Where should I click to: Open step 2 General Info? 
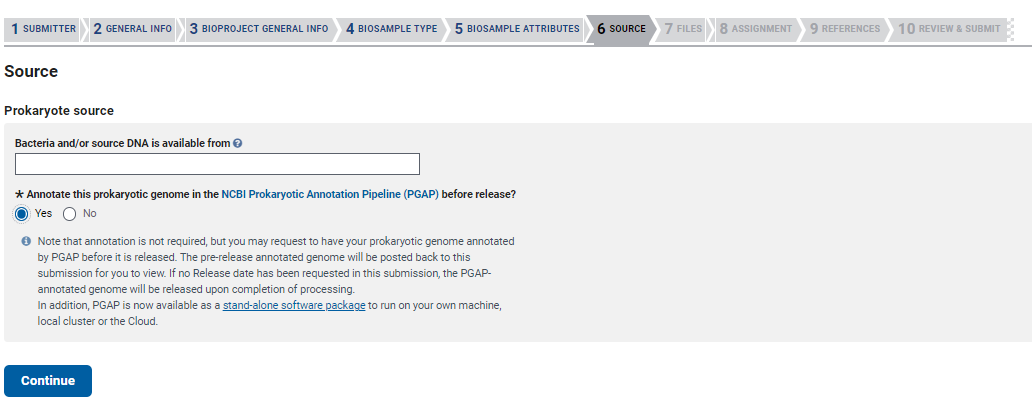[x=132, y=29]
